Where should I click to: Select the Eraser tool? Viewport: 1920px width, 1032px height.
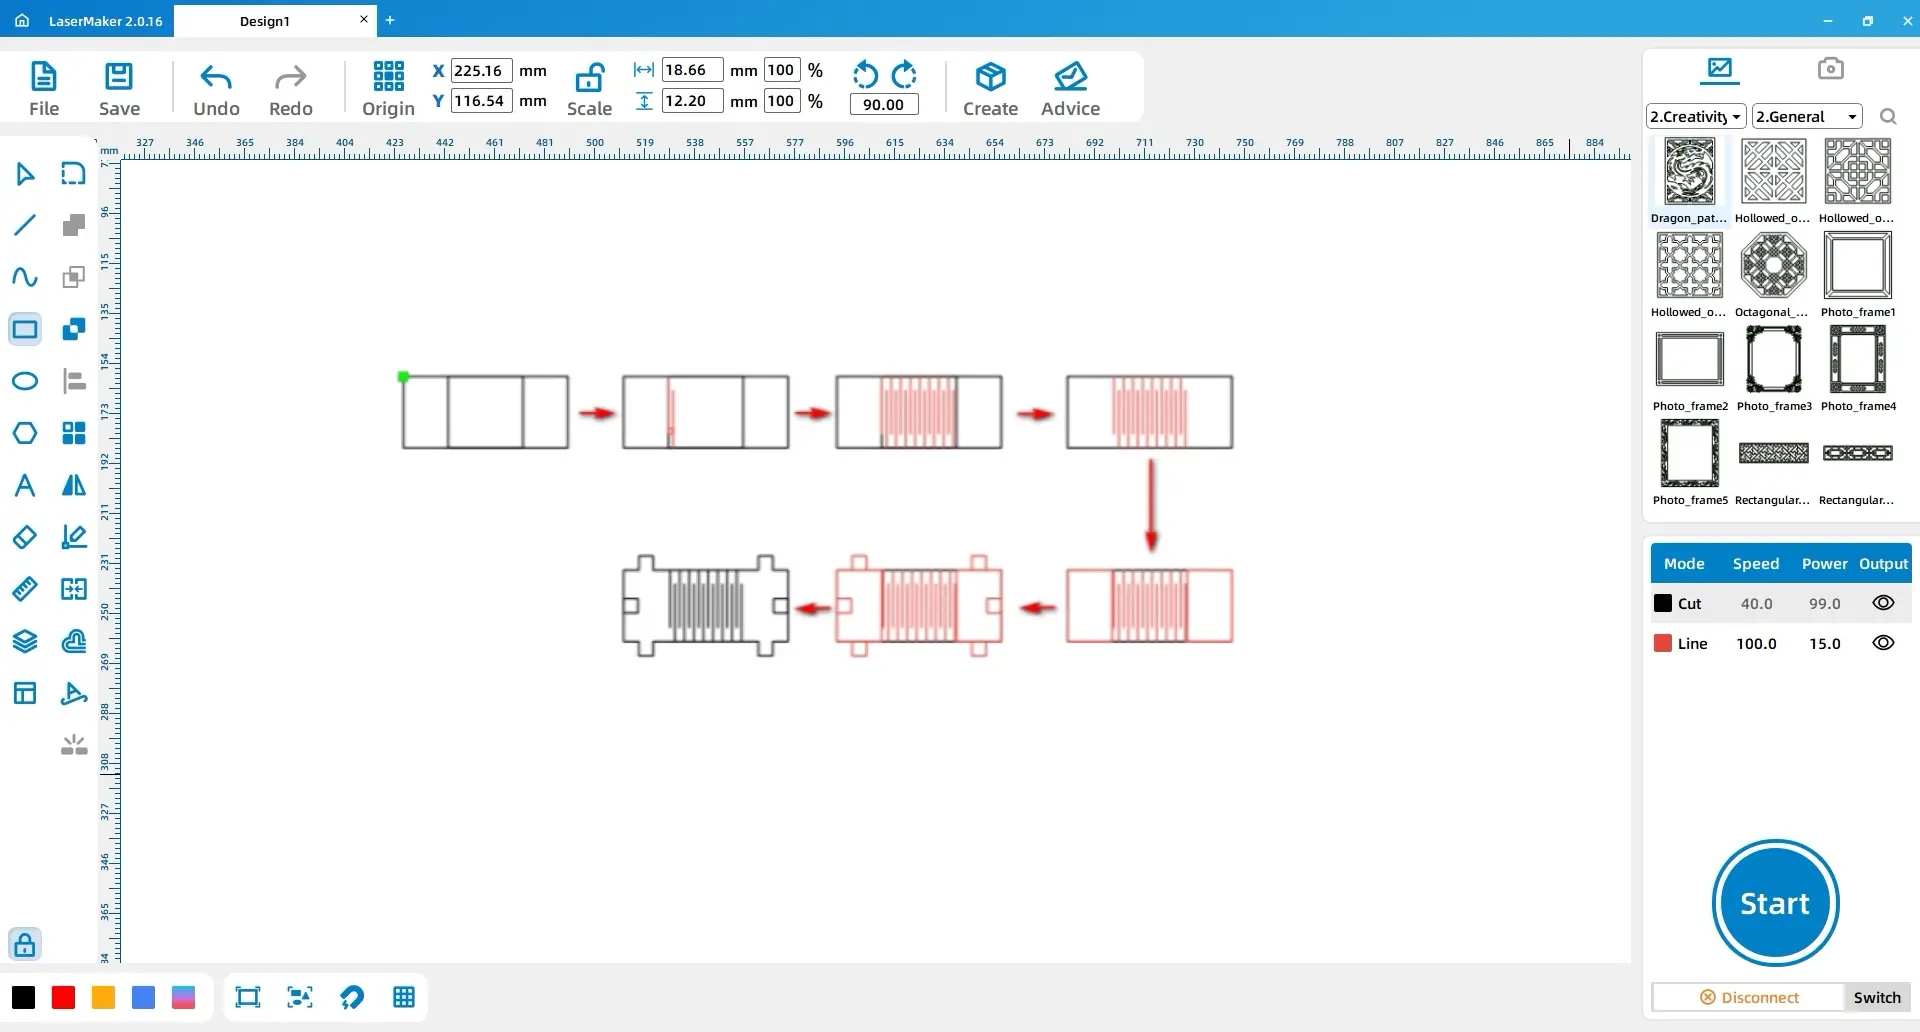(x=25, y=537)
